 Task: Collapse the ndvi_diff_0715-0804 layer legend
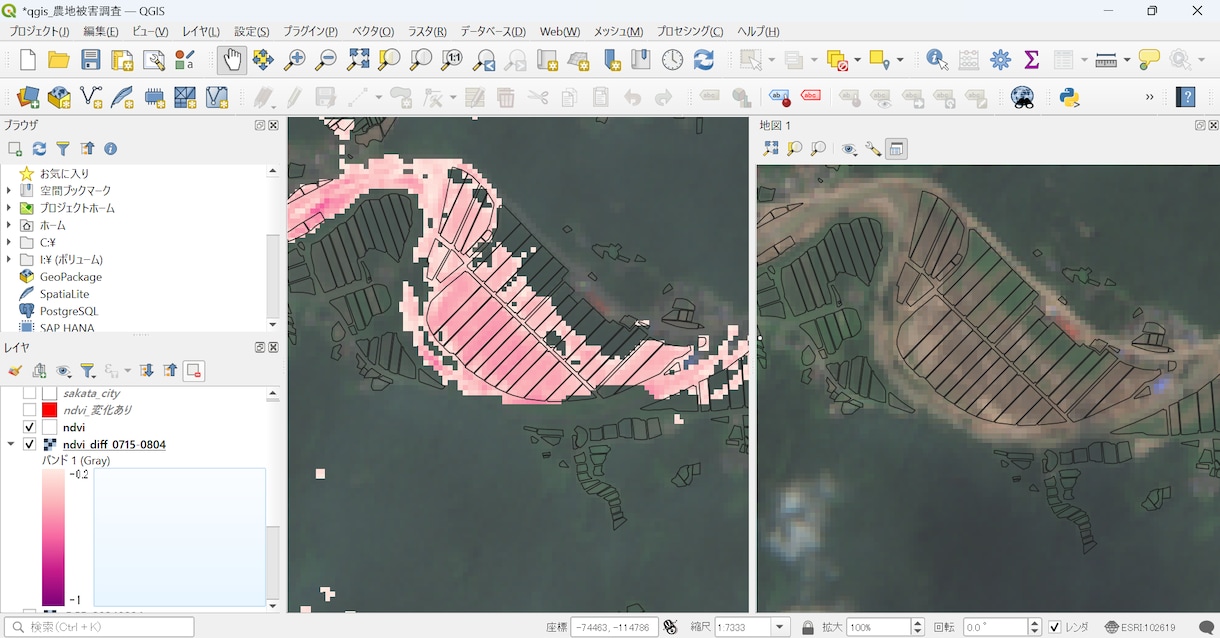(10, 444)
